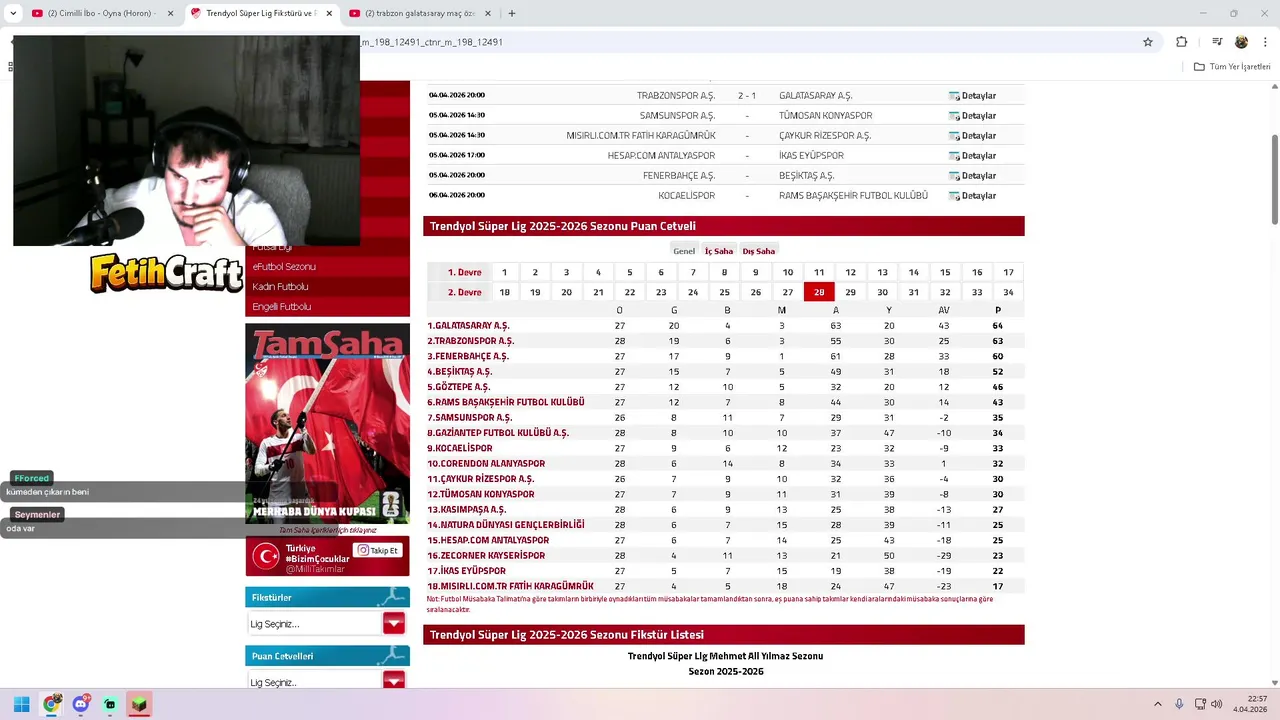Open 9.KOCAELİSPOR team link
The height and width of the screenshot is (720, 1280).
[460, 448]
